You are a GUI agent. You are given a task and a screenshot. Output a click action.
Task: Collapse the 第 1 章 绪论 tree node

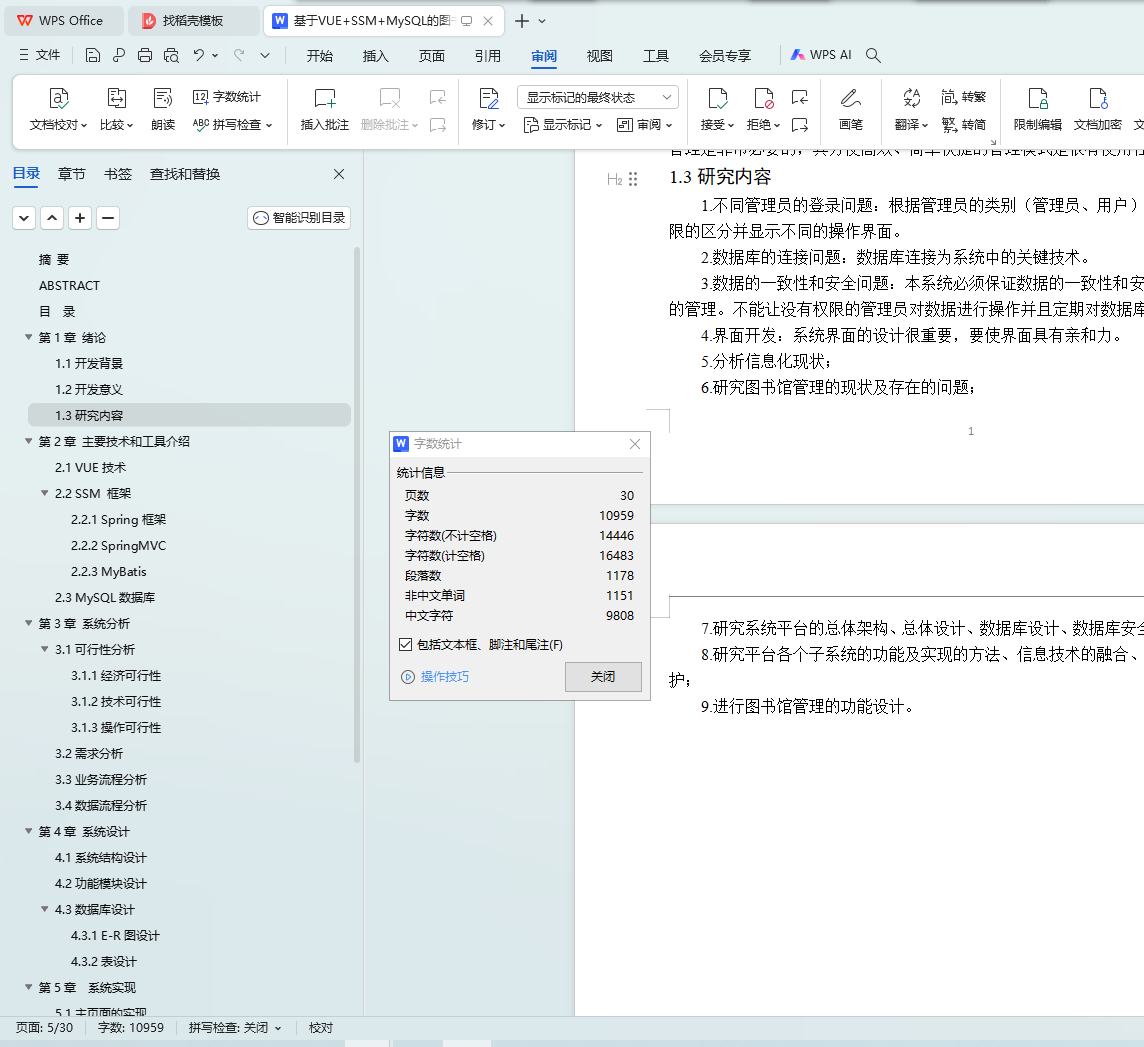pyautogui.click(x=28, y=337)
